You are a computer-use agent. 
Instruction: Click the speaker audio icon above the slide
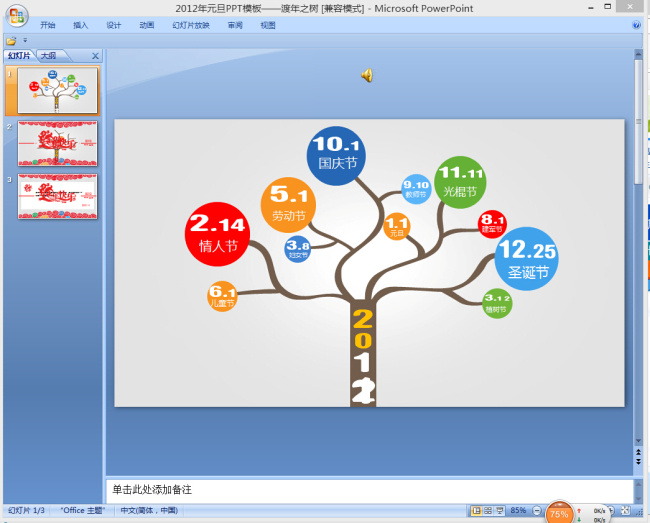[367, 75]
